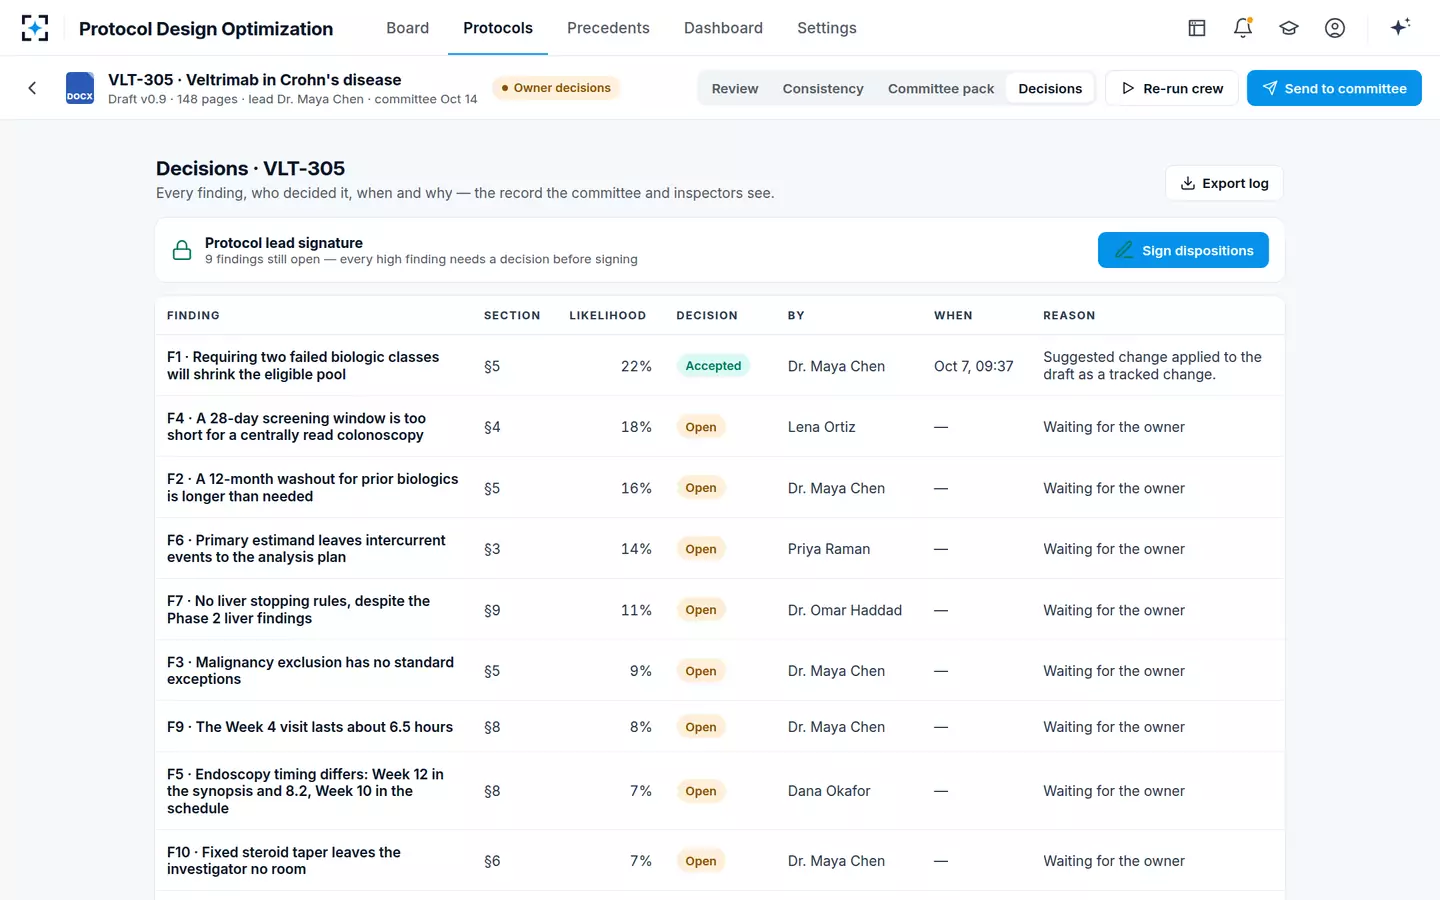Click the Open badge on F2 row
The width and height of the screenshot is (1440, 900).
pos(701,488)
